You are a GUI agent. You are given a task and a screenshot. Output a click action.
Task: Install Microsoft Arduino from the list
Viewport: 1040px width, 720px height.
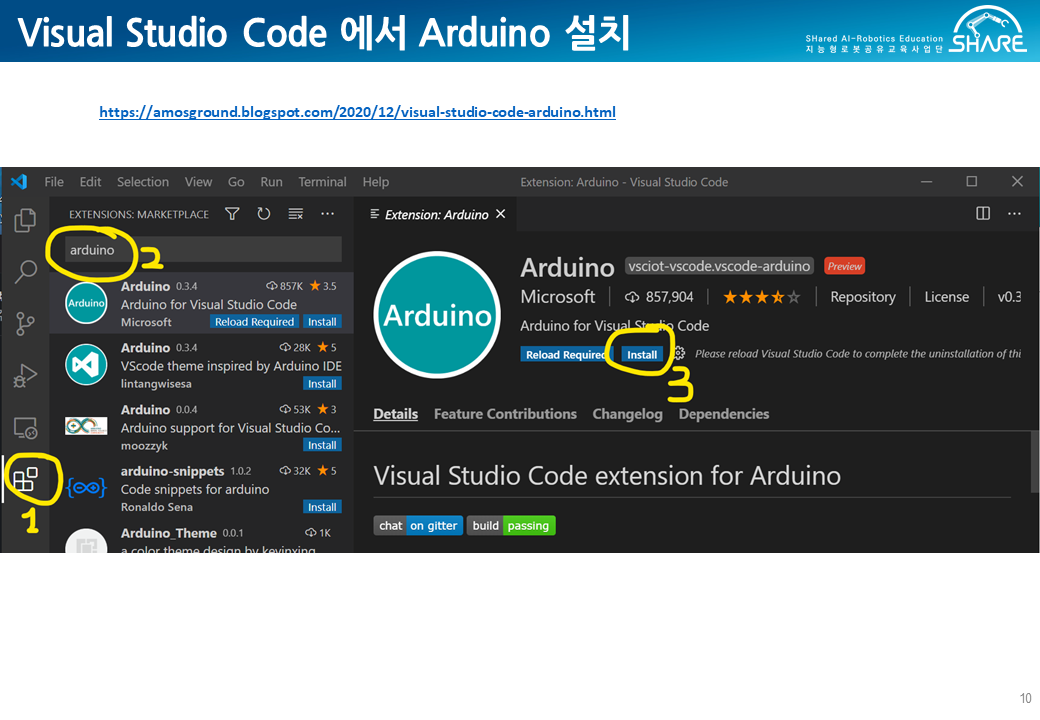tap(322, 322)
